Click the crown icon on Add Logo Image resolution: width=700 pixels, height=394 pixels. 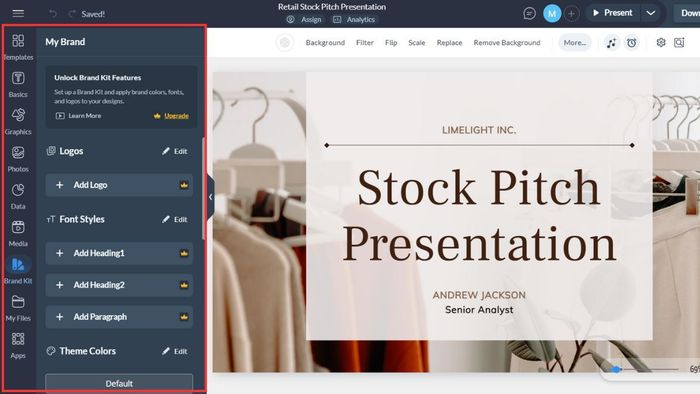pos(184,185)
